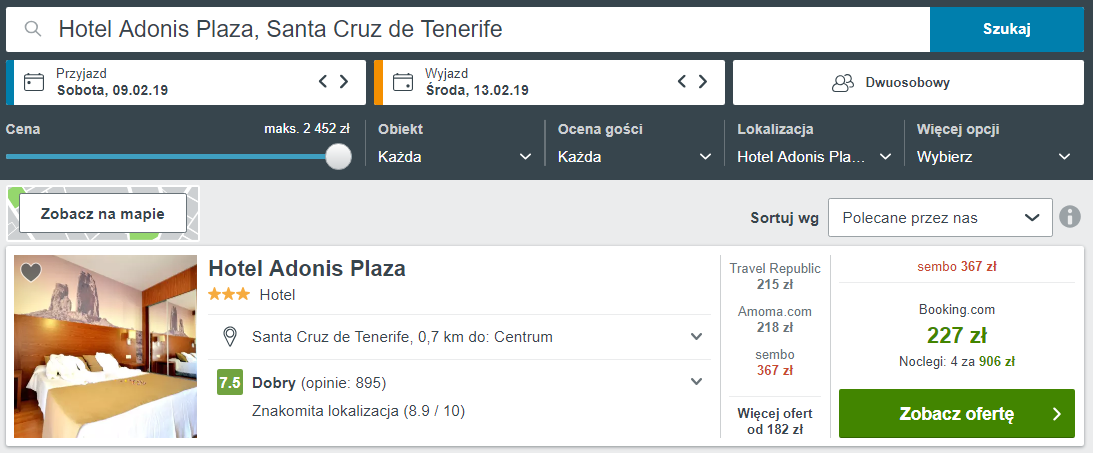Click the magnifying glass search icon
Image resolution: width=1093 pixels, height=453 pixels.
(32, 29)
